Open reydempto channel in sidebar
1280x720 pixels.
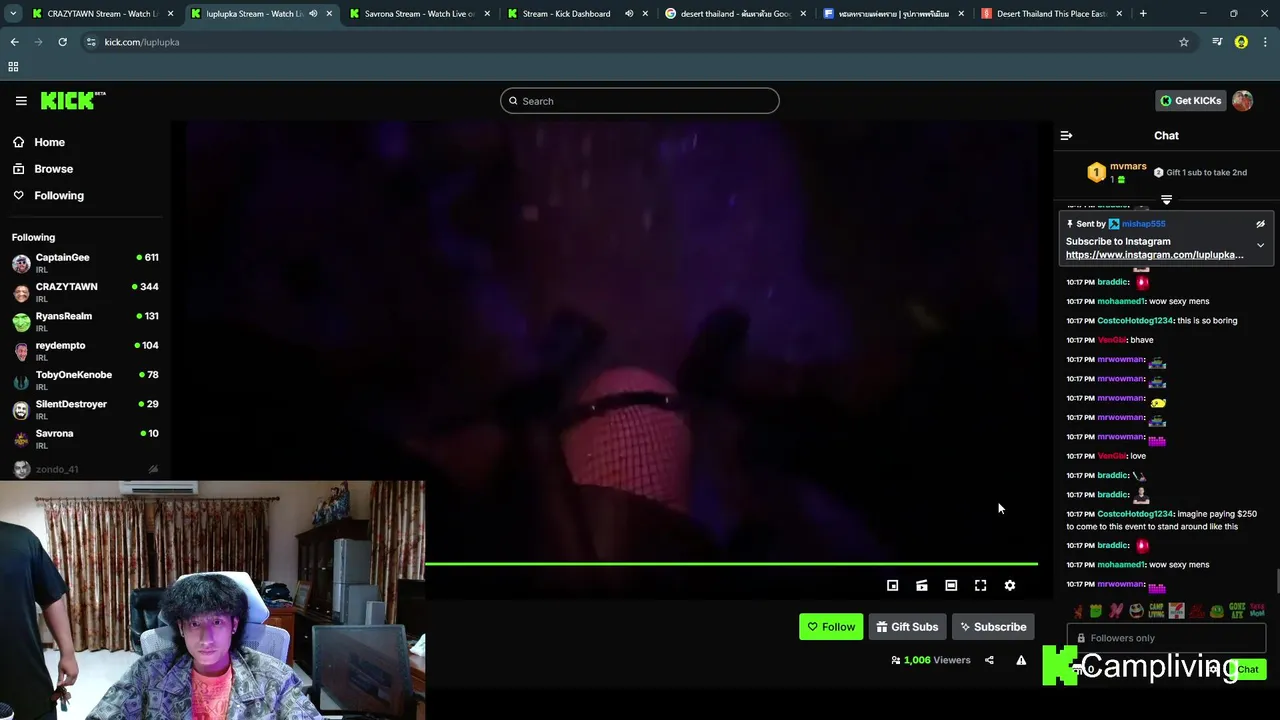(85, 351)
